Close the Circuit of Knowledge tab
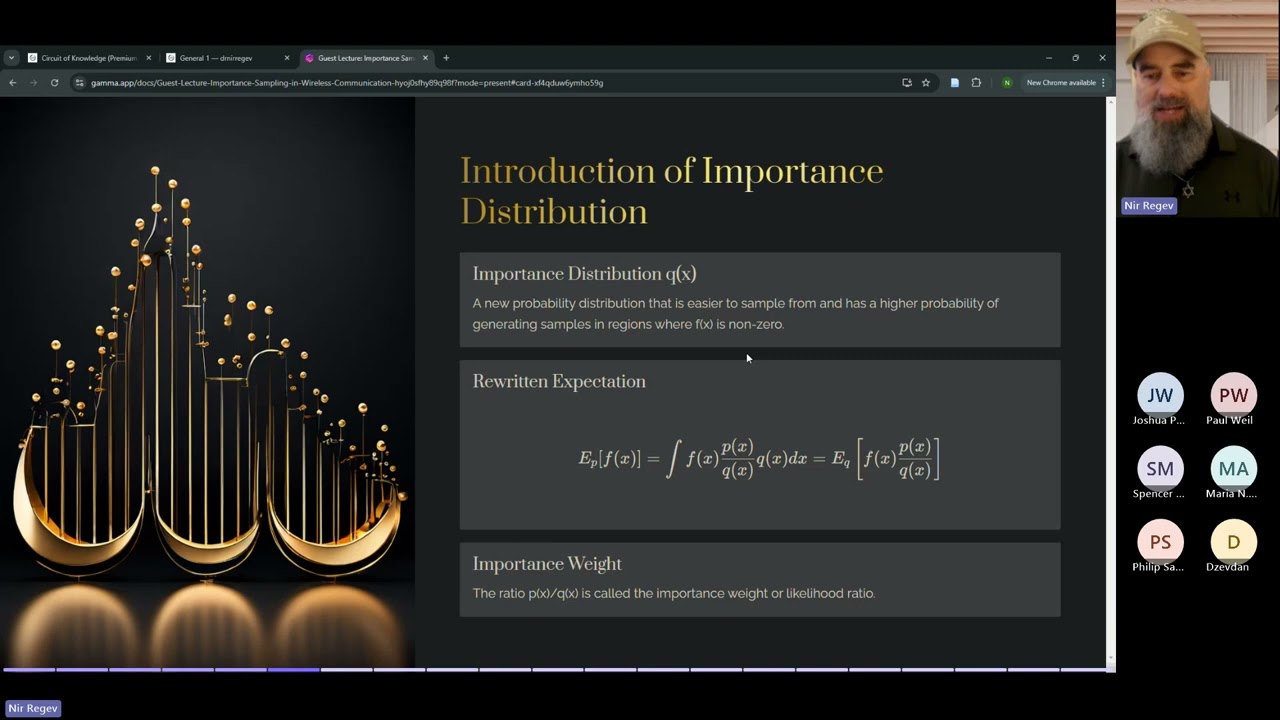The width and height of the screenshot is (1280, 720). [x=149, y=58]
